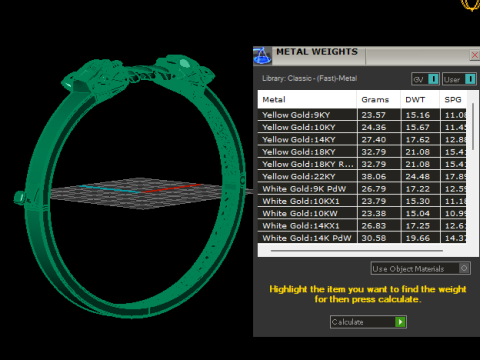
Task: Select the Yellow Gold:18KY row
Action: [x=362, y=152]
